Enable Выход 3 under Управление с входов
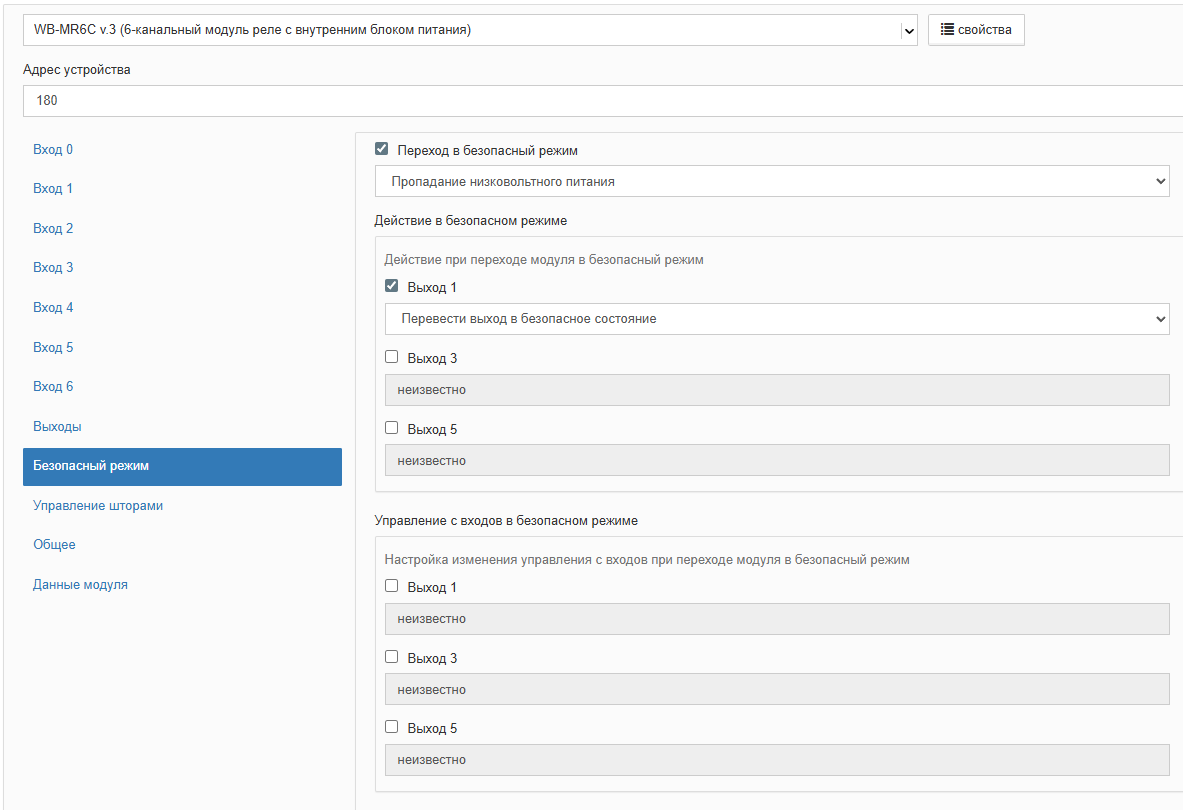This screenshot has height=810, width=1183. pyautogui.click(x=392, y=657)
